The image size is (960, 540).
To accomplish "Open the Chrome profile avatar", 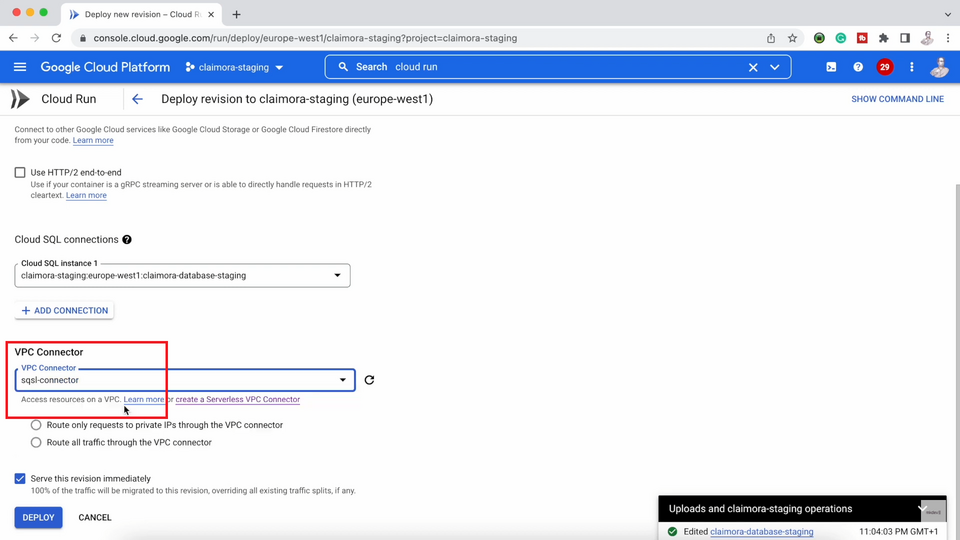I will (x=927, y=38).
